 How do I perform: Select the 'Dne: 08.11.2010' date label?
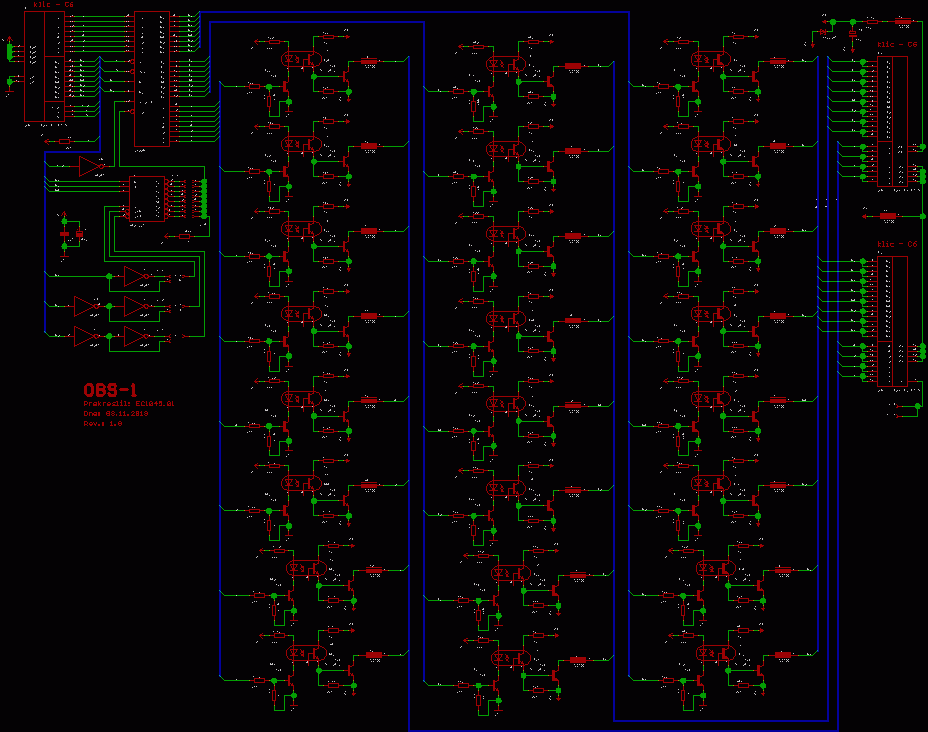[116, 413]
